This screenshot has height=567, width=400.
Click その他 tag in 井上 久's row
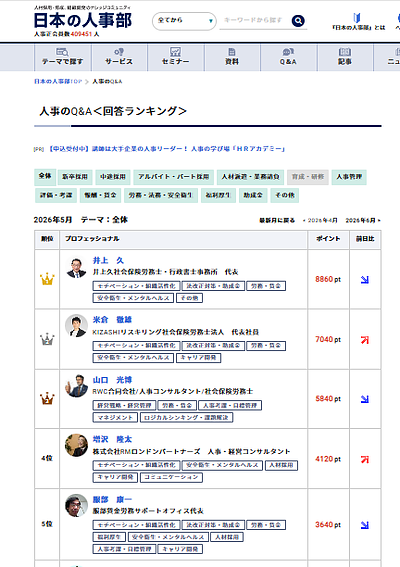[189, 298]
